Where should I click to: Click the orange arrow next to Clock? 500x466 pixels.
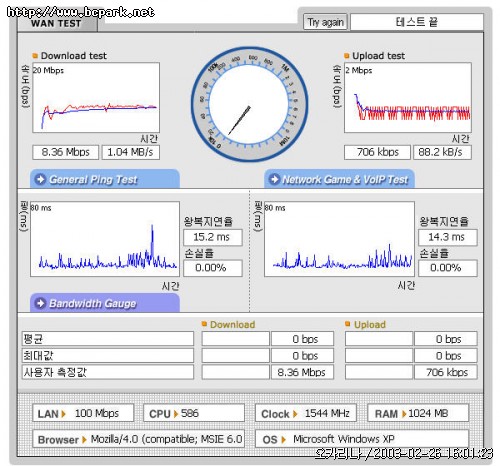pos(295,414)
